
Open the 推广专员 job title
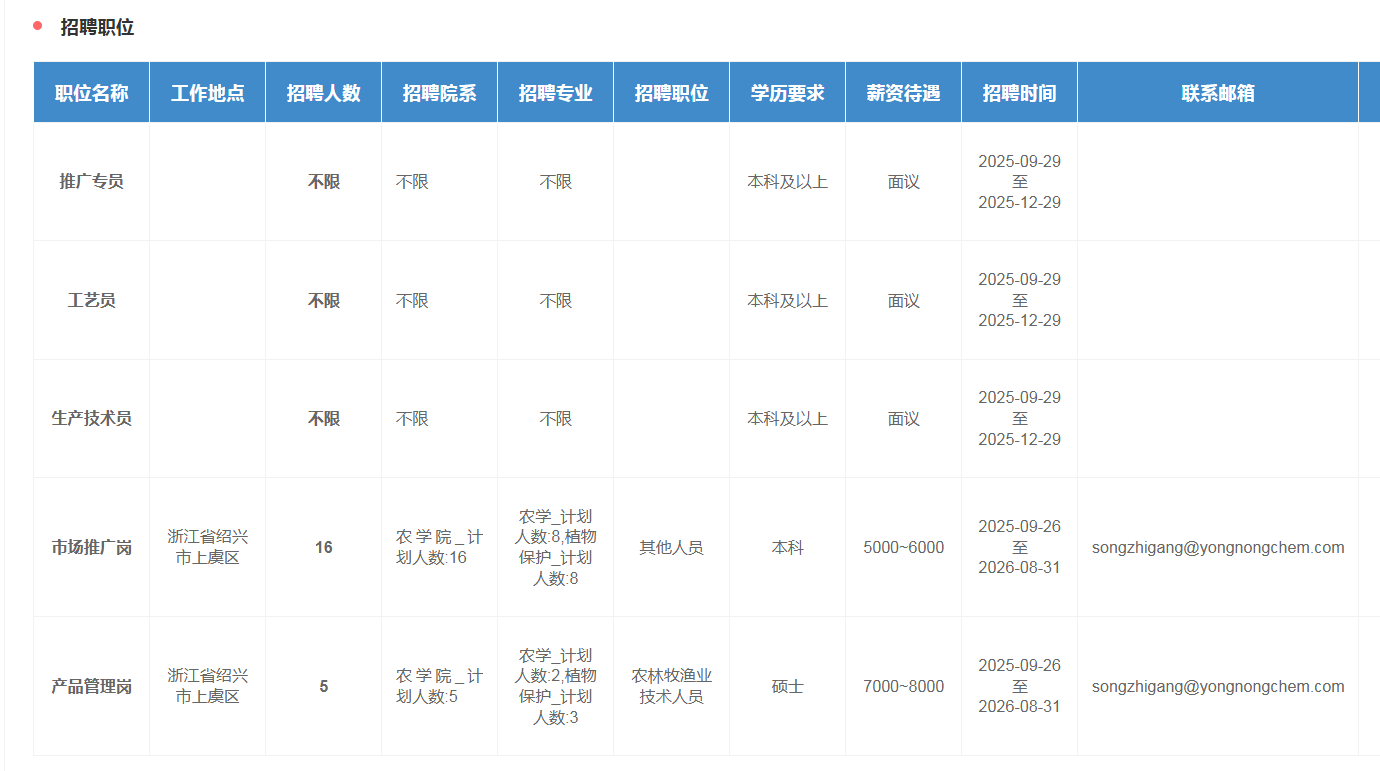(91, 182)
